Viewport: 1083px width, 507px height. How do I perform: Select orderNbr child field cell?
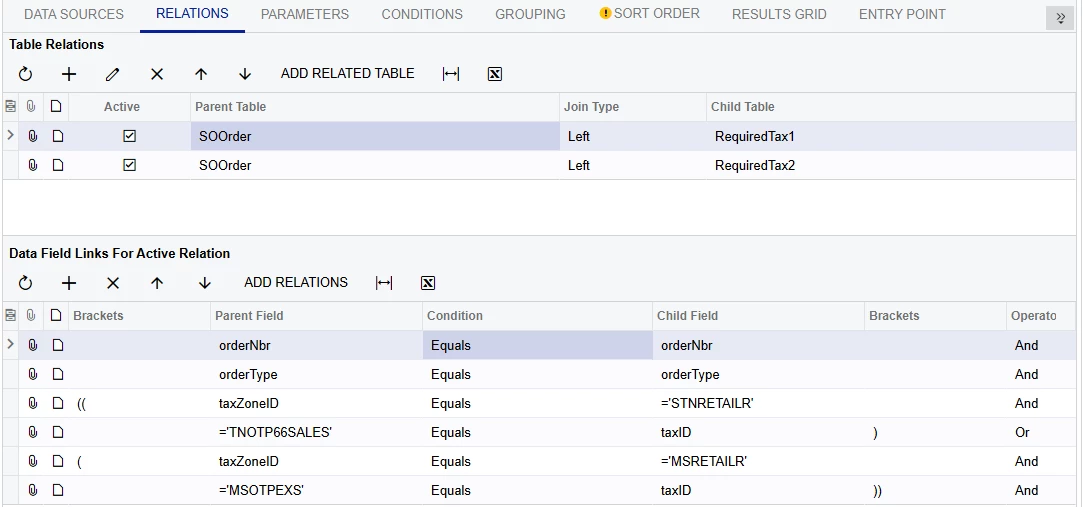point(758,345)
